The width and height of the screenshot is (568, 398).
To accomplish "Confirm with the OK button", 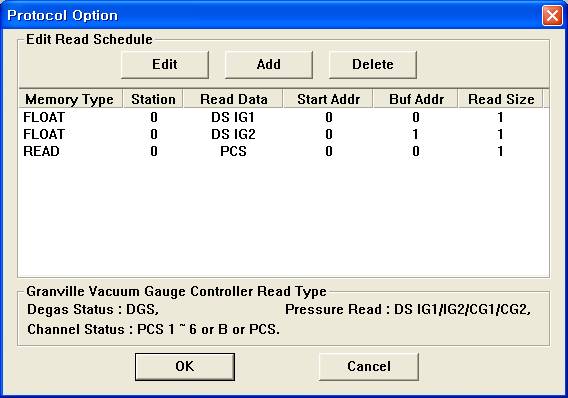I will tap(185, 366).
